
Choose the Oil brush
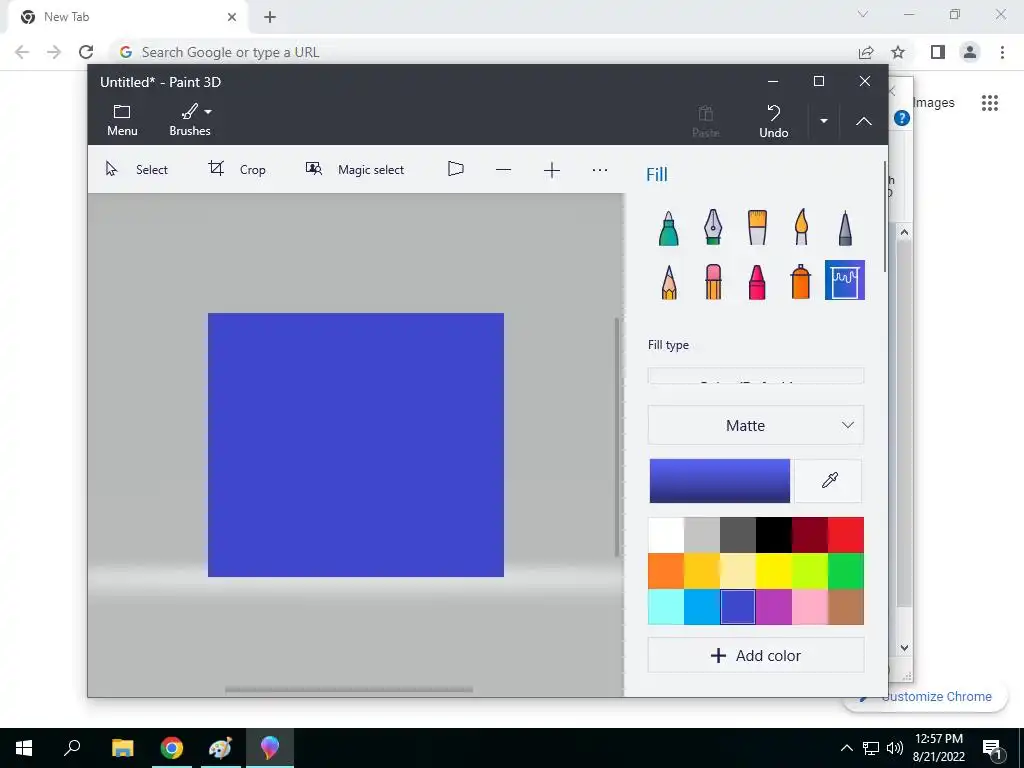pyautogui.click(x=757, y=228)
